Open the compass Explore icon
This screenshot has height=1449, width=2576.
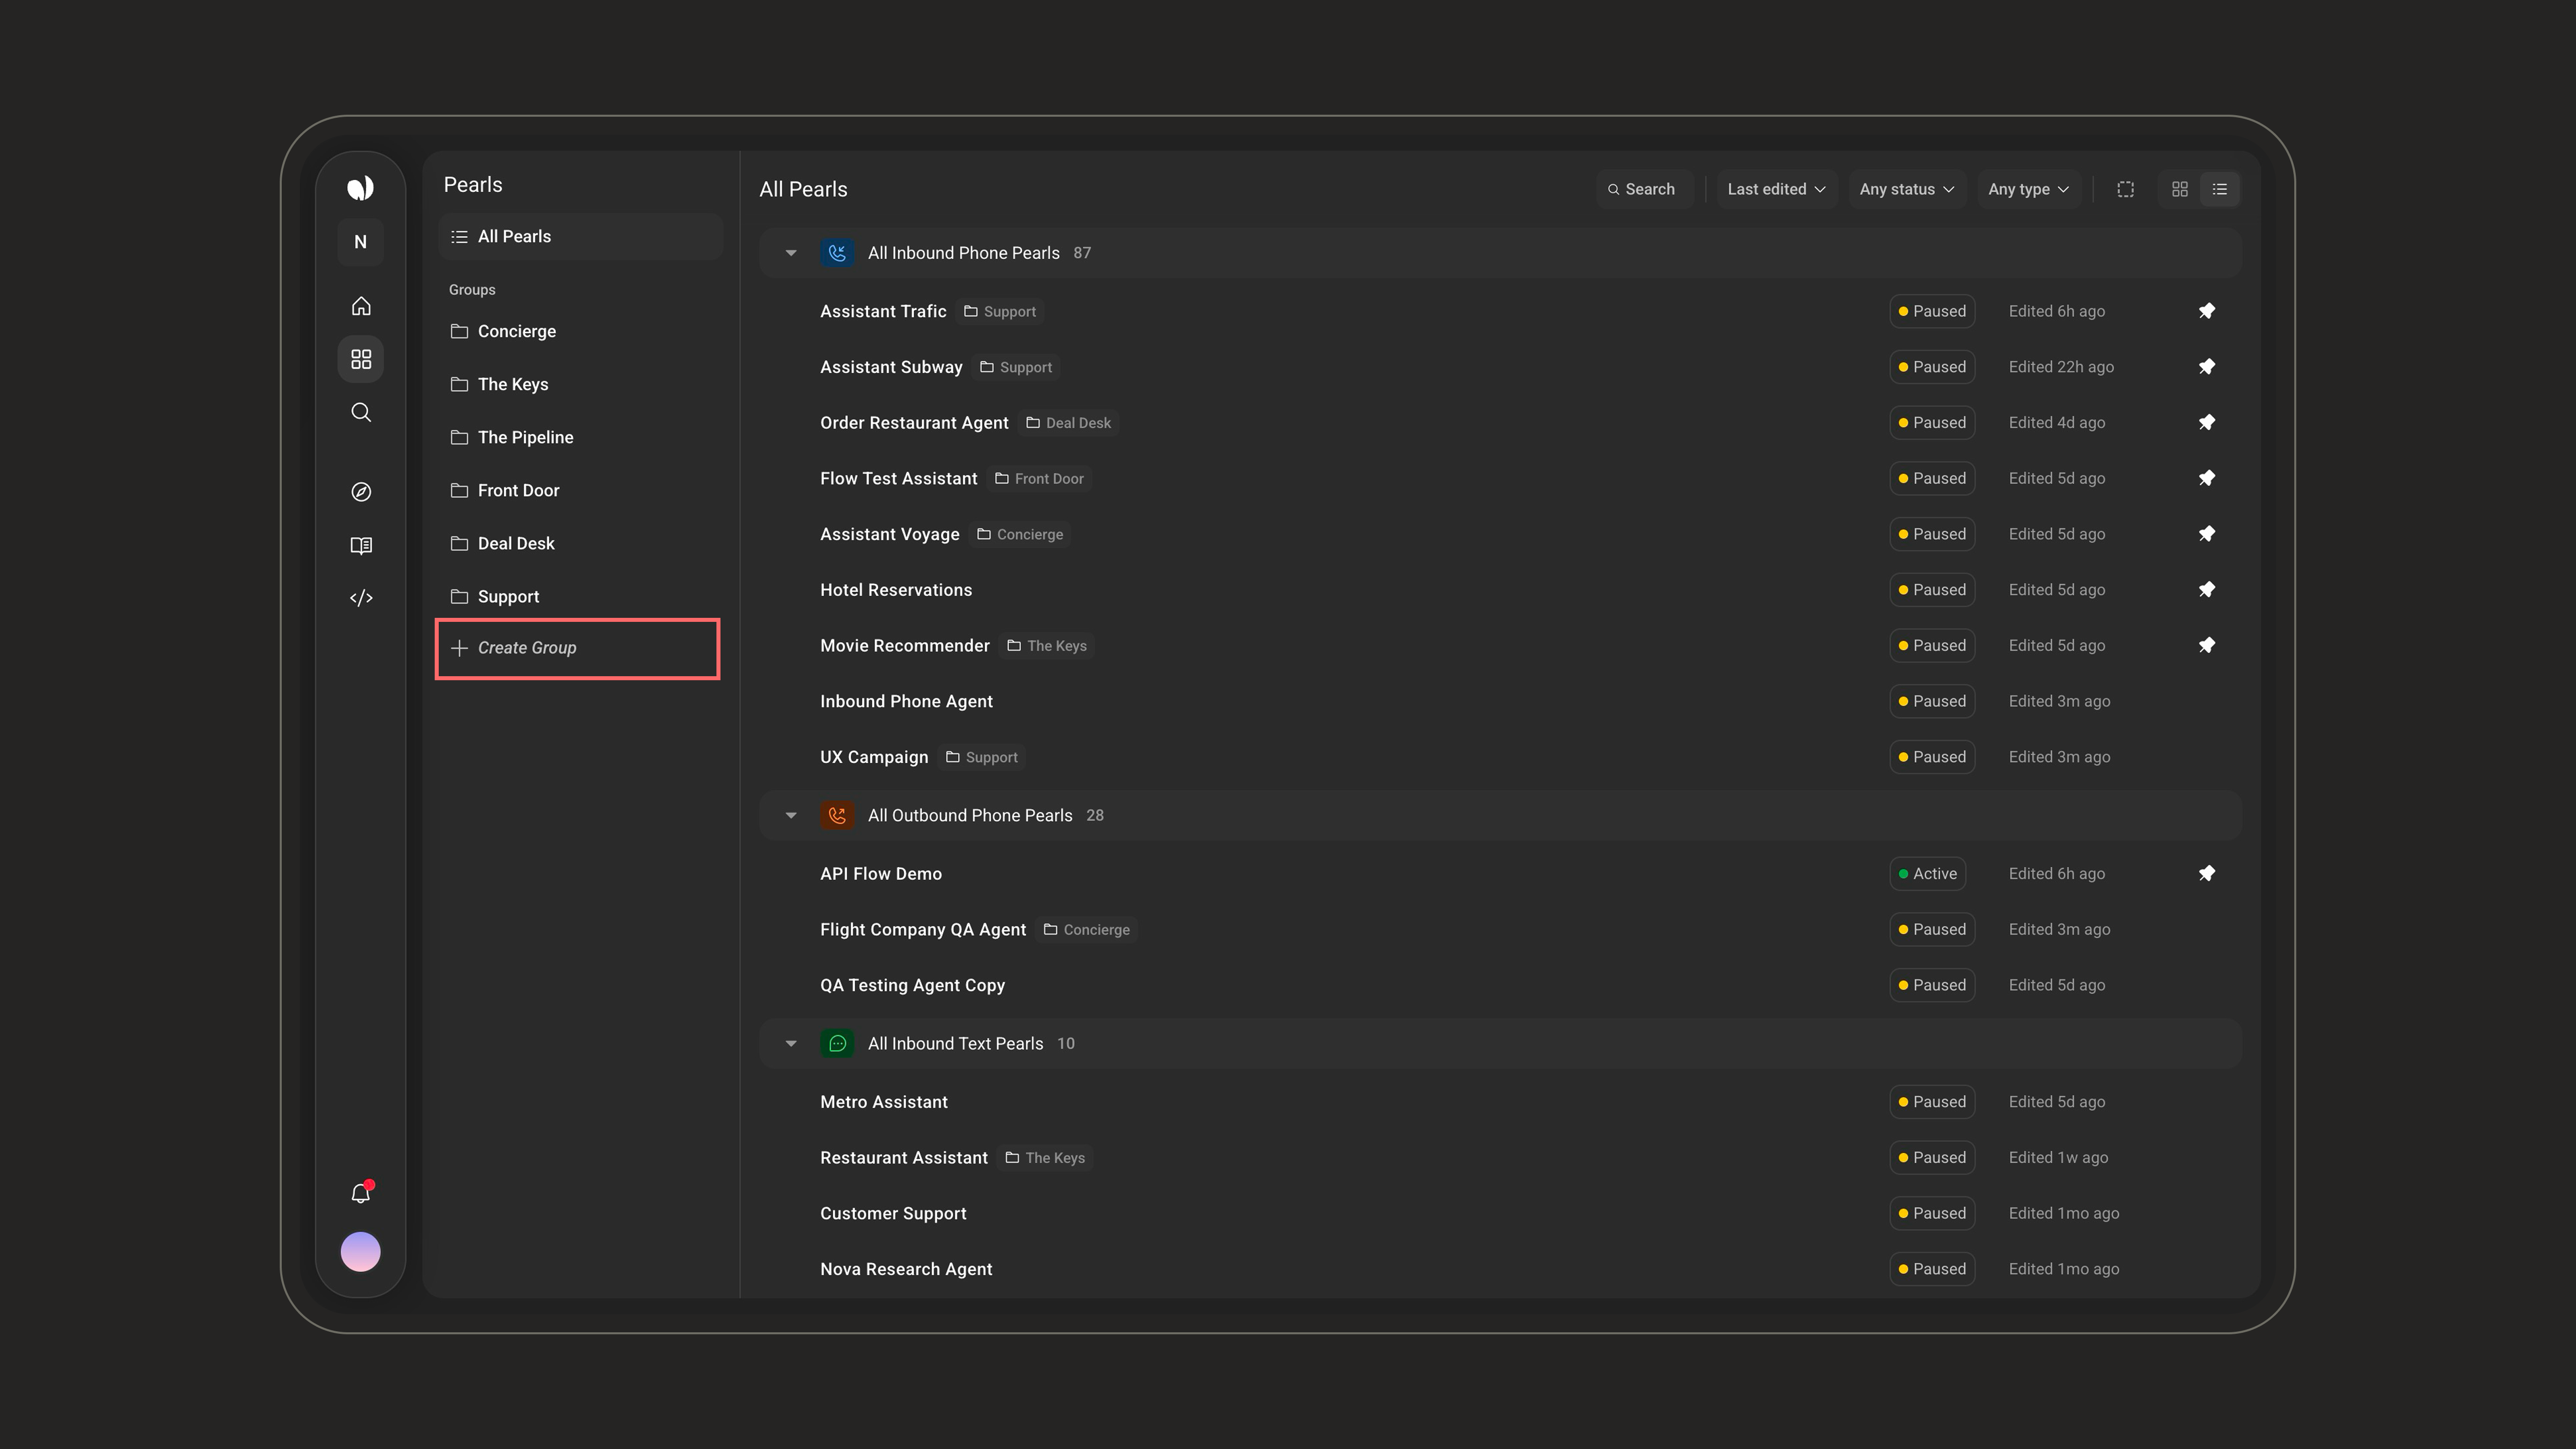[x=361, y=492]
